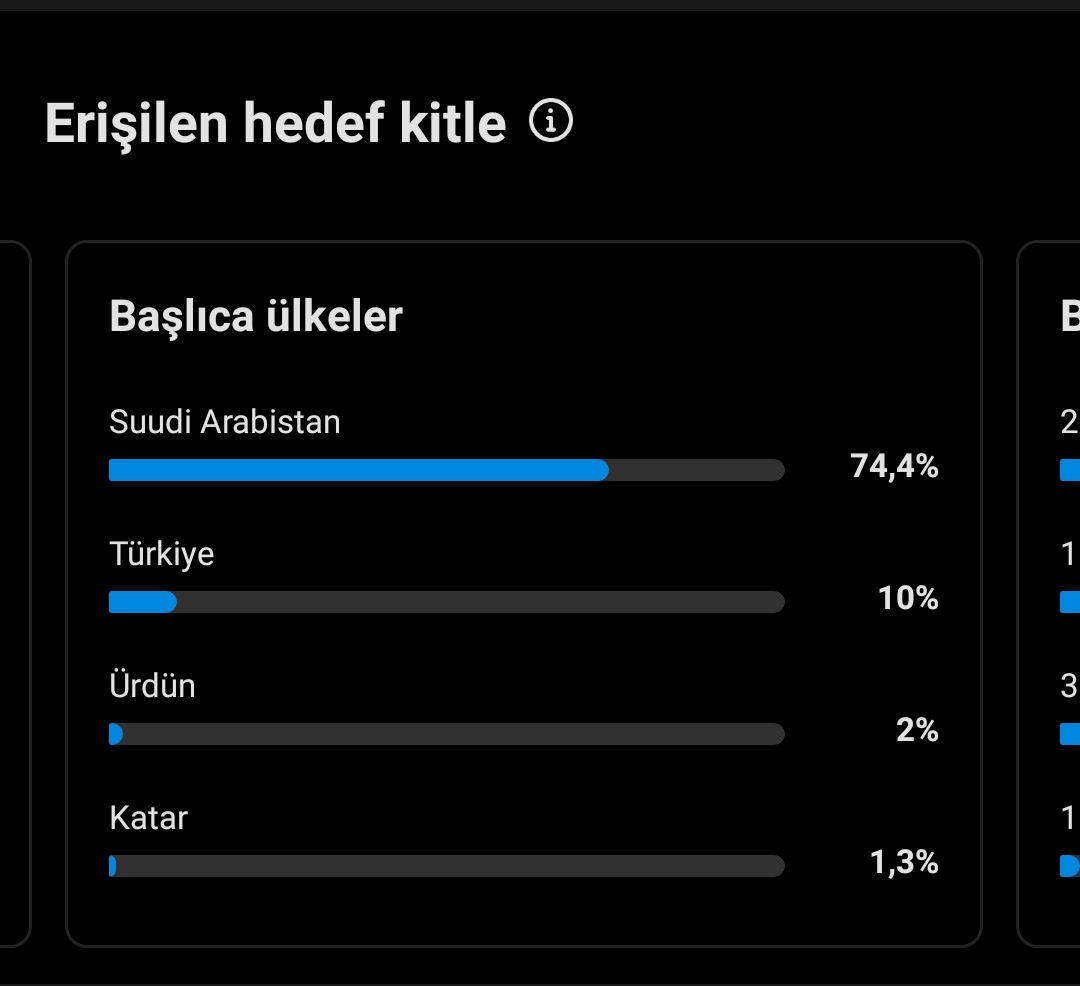Viewport: 1080px width, 986px height.
Task: Tap the 10% value for Türkiye
Action: [x=908, y=598]
